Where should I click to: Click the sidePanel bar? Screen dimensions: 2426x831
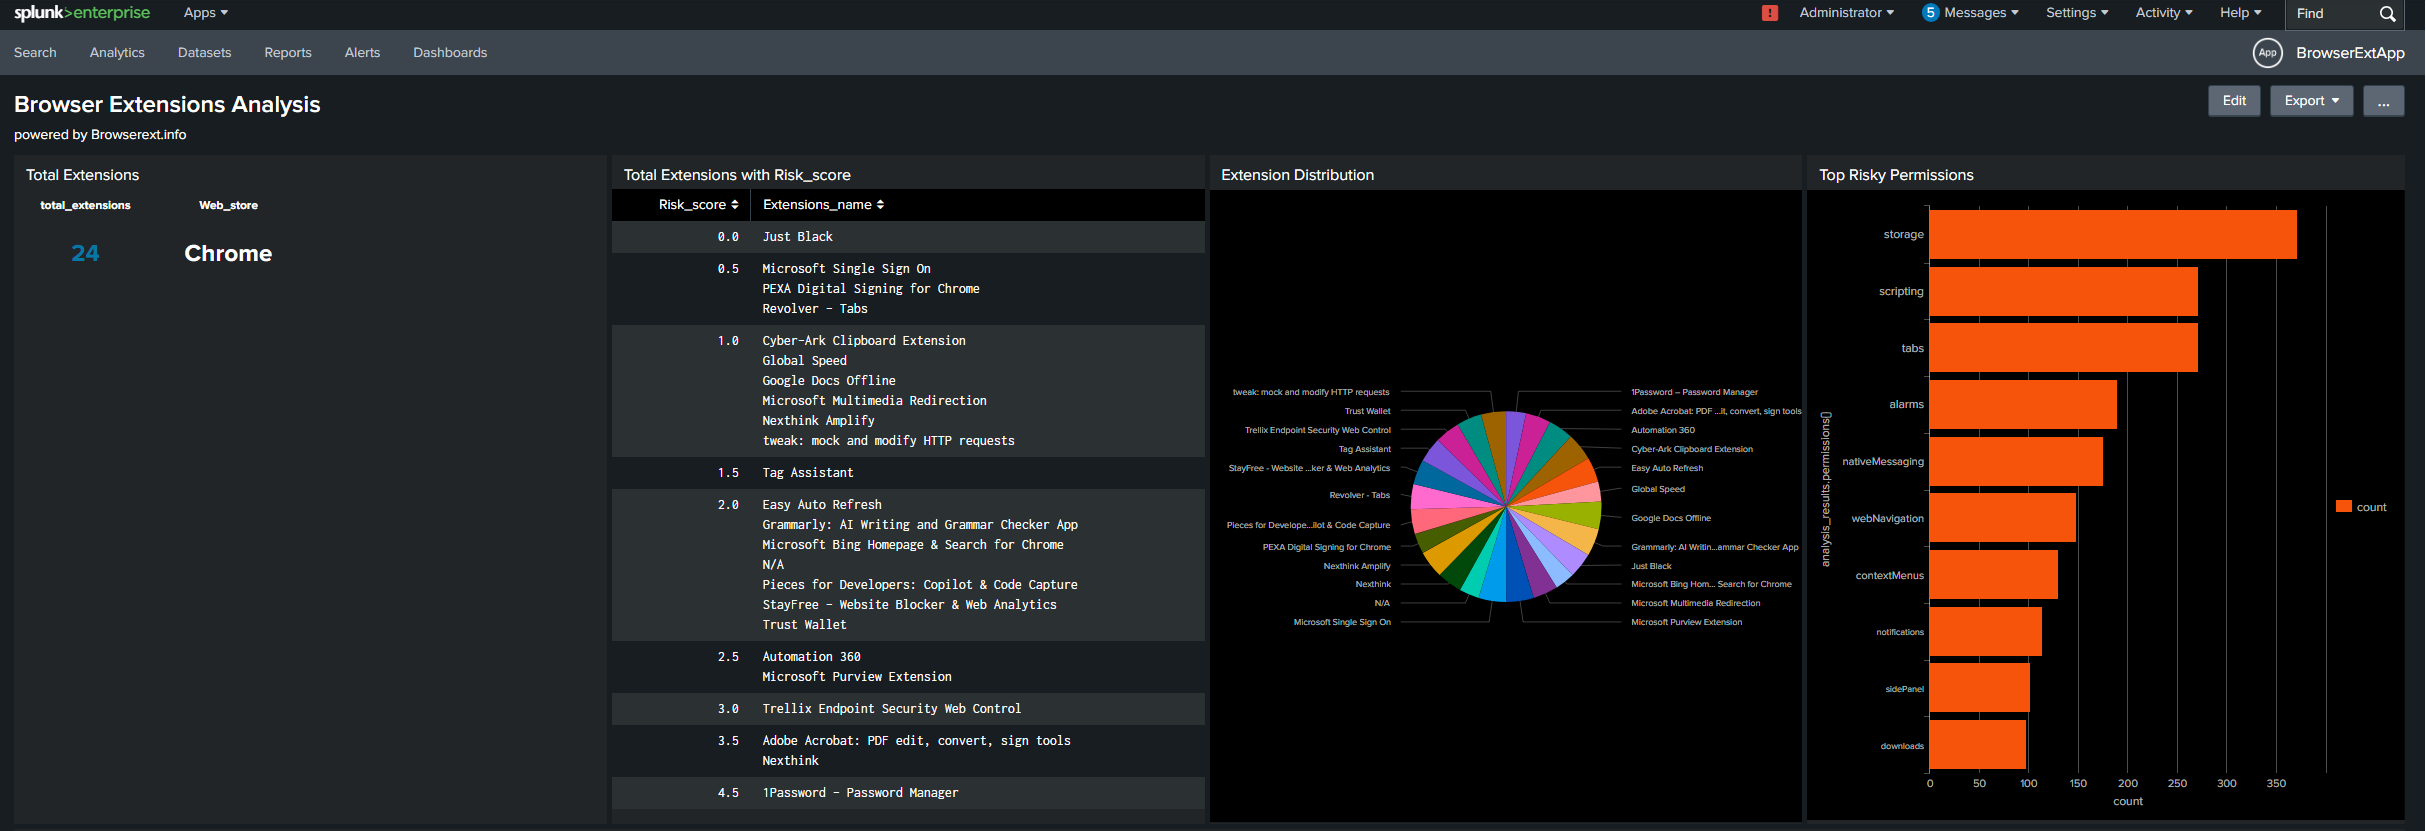click(1979, 688)
